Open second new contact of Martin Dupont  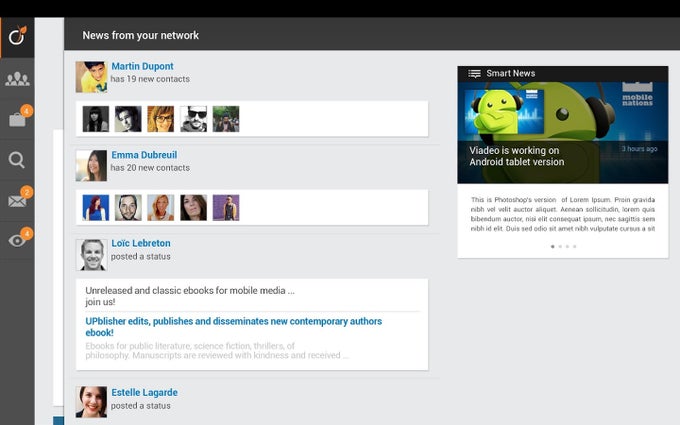[x=128, y=119]
